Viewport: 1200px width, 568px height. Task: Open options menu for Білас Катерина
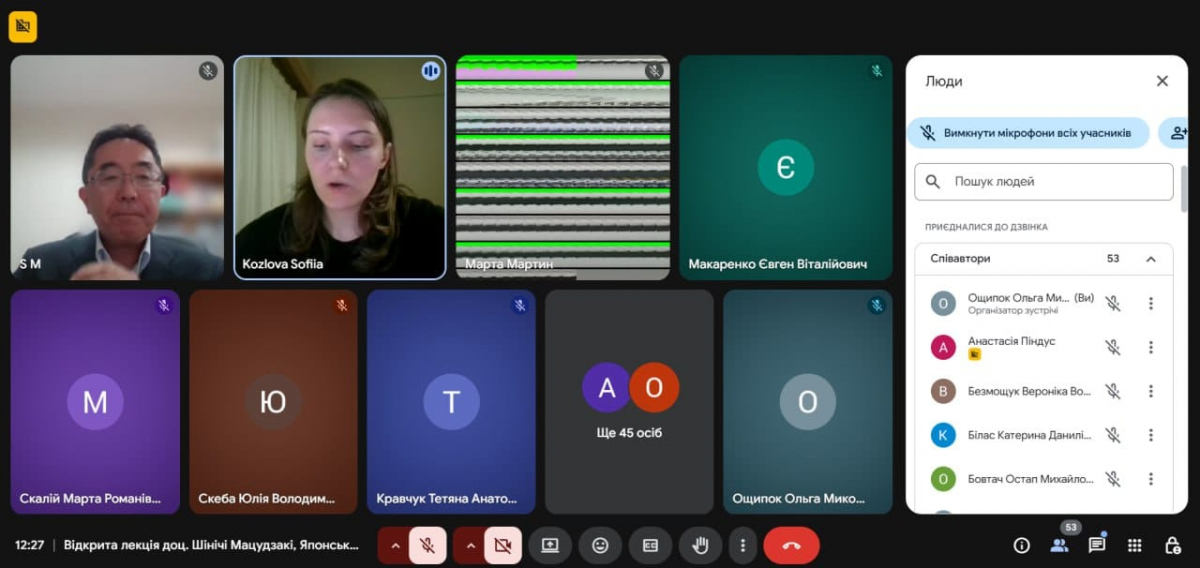click(1151, 435)
